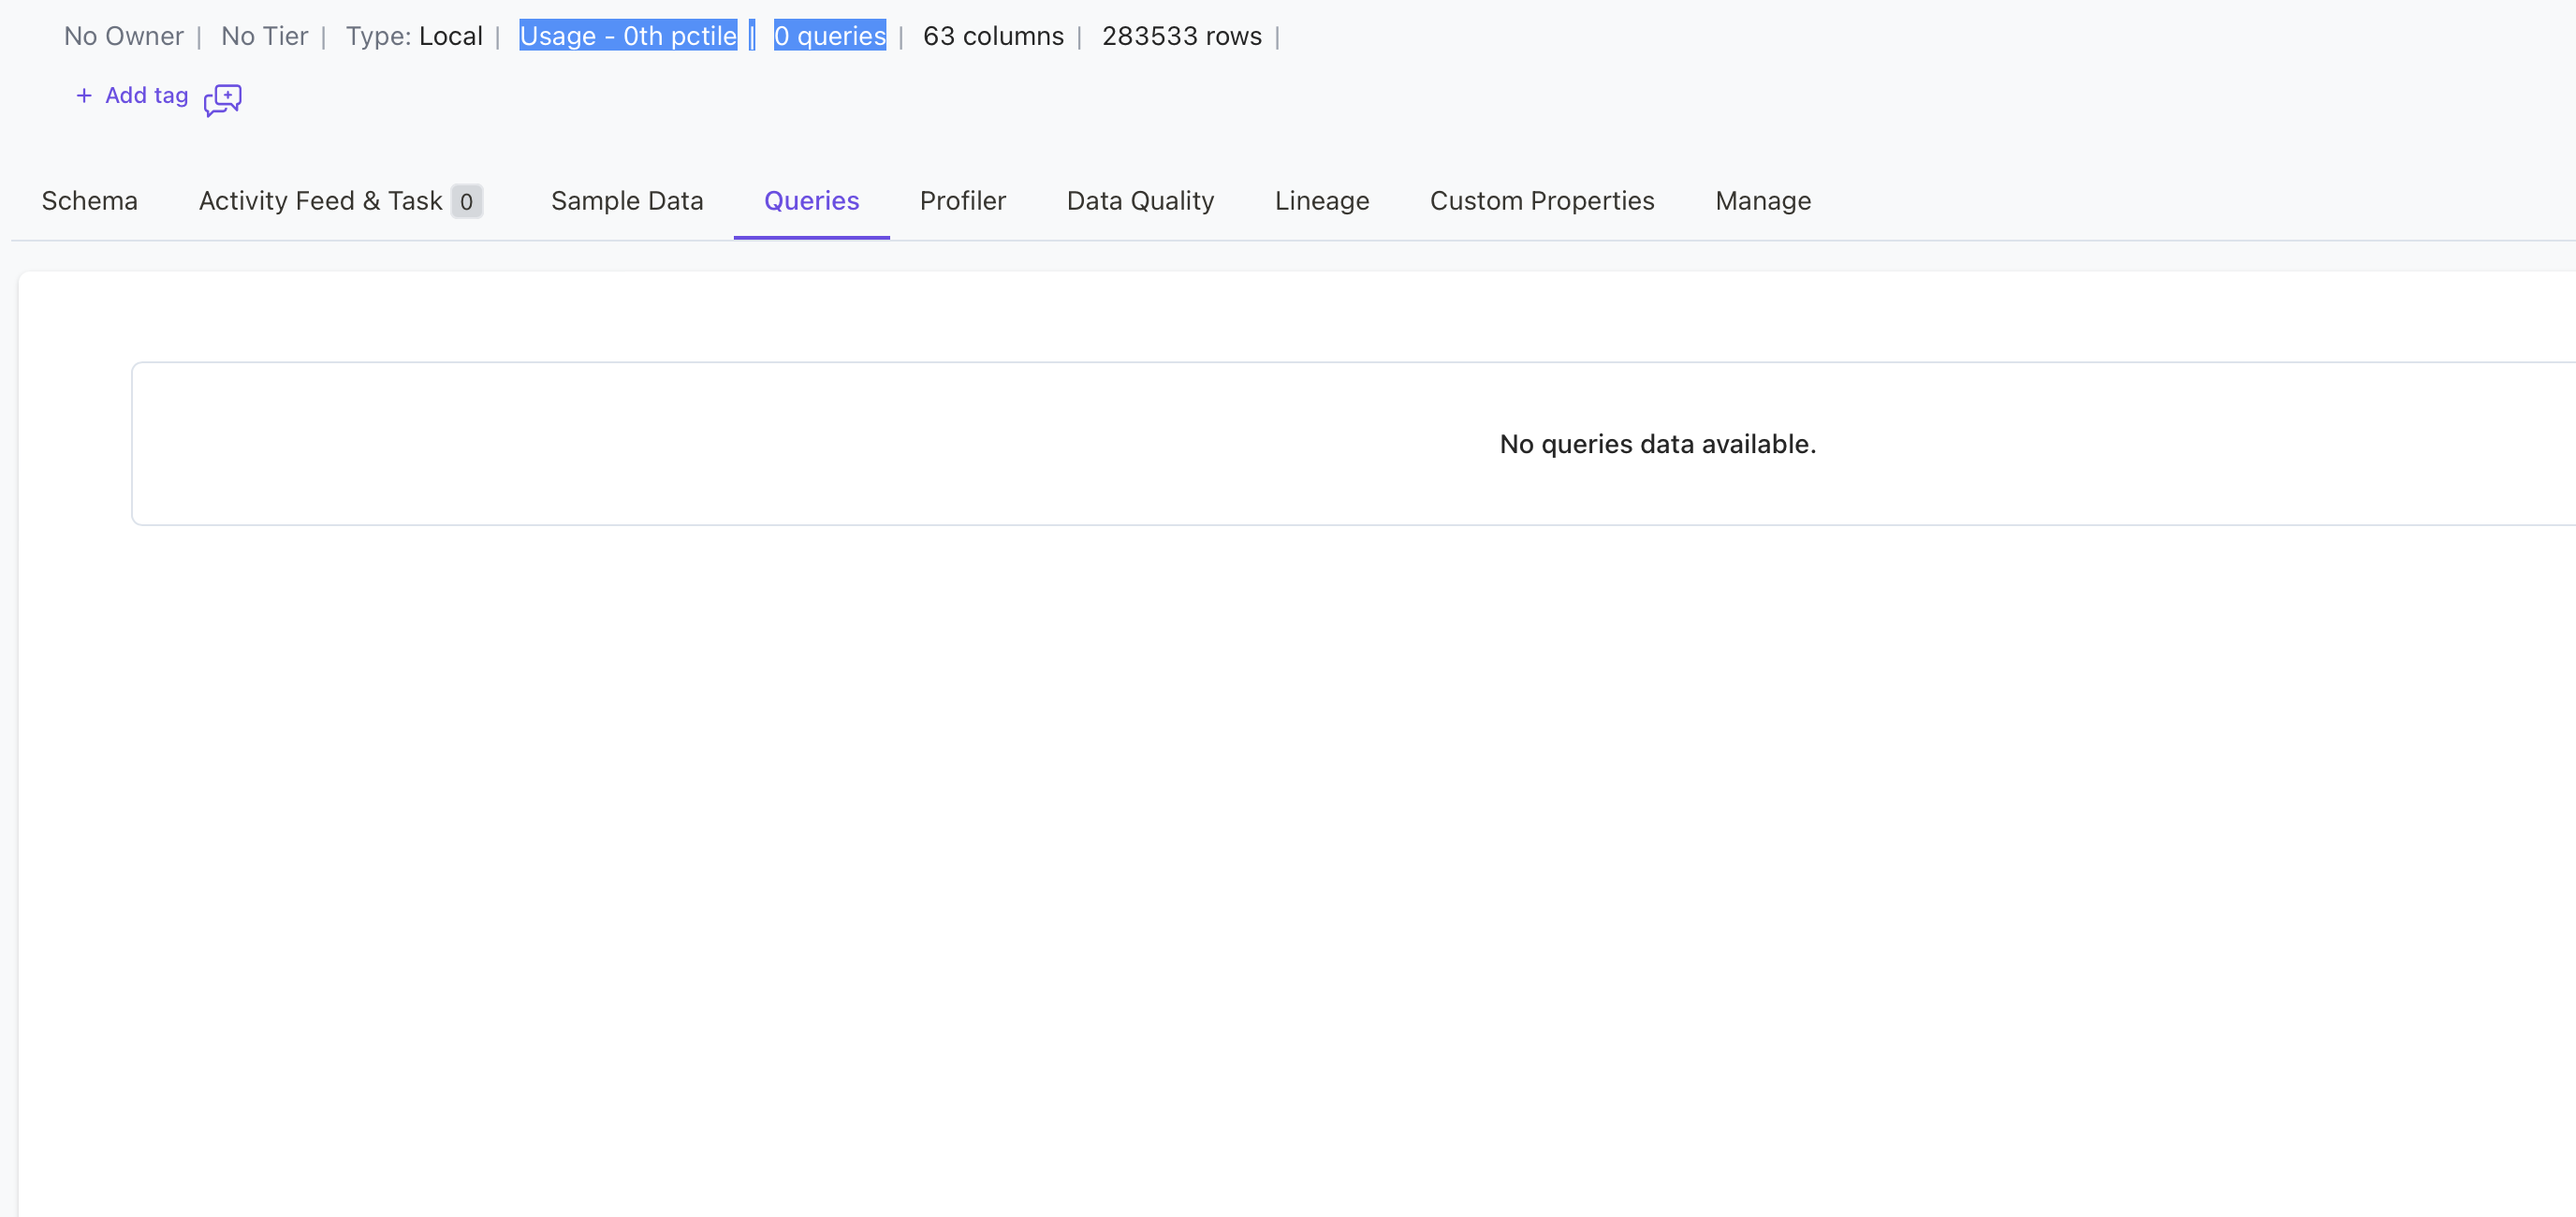The image size is (2576, 1217).
Task: Click the 283533 rows label
Action: pos(1181,36)
